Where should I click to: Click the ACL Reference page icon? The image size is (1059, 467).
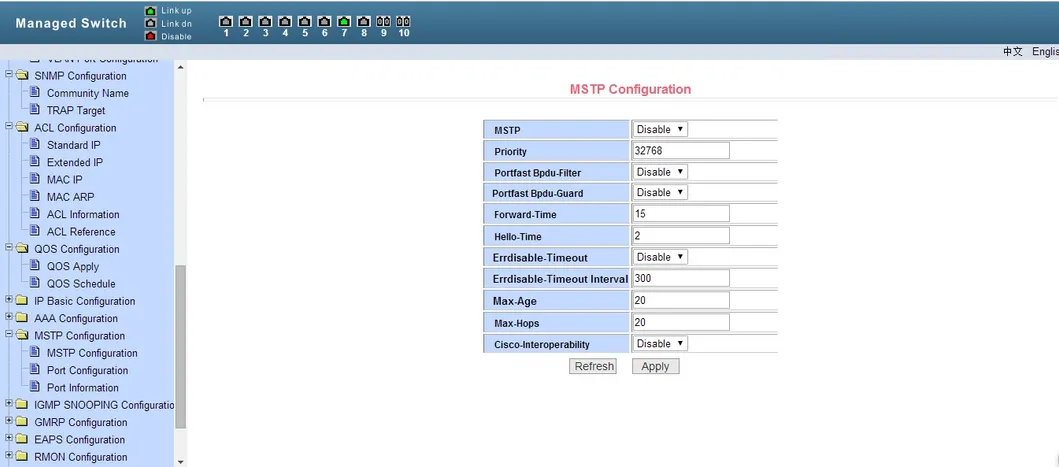click(x=35, y=231)
